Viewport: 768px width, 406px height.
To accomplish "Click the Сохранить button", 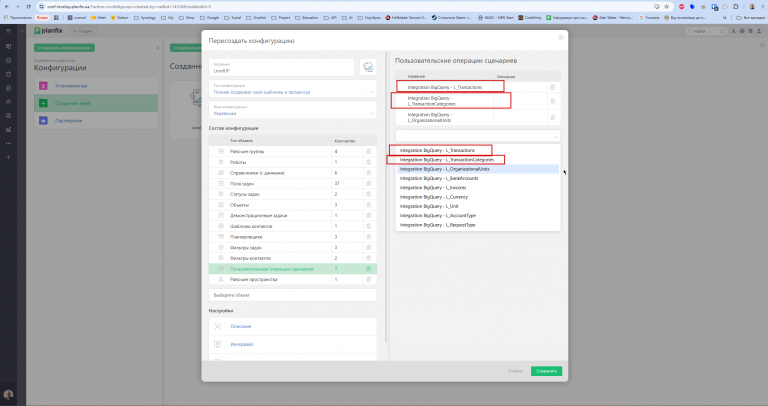I will coord(546,371).
